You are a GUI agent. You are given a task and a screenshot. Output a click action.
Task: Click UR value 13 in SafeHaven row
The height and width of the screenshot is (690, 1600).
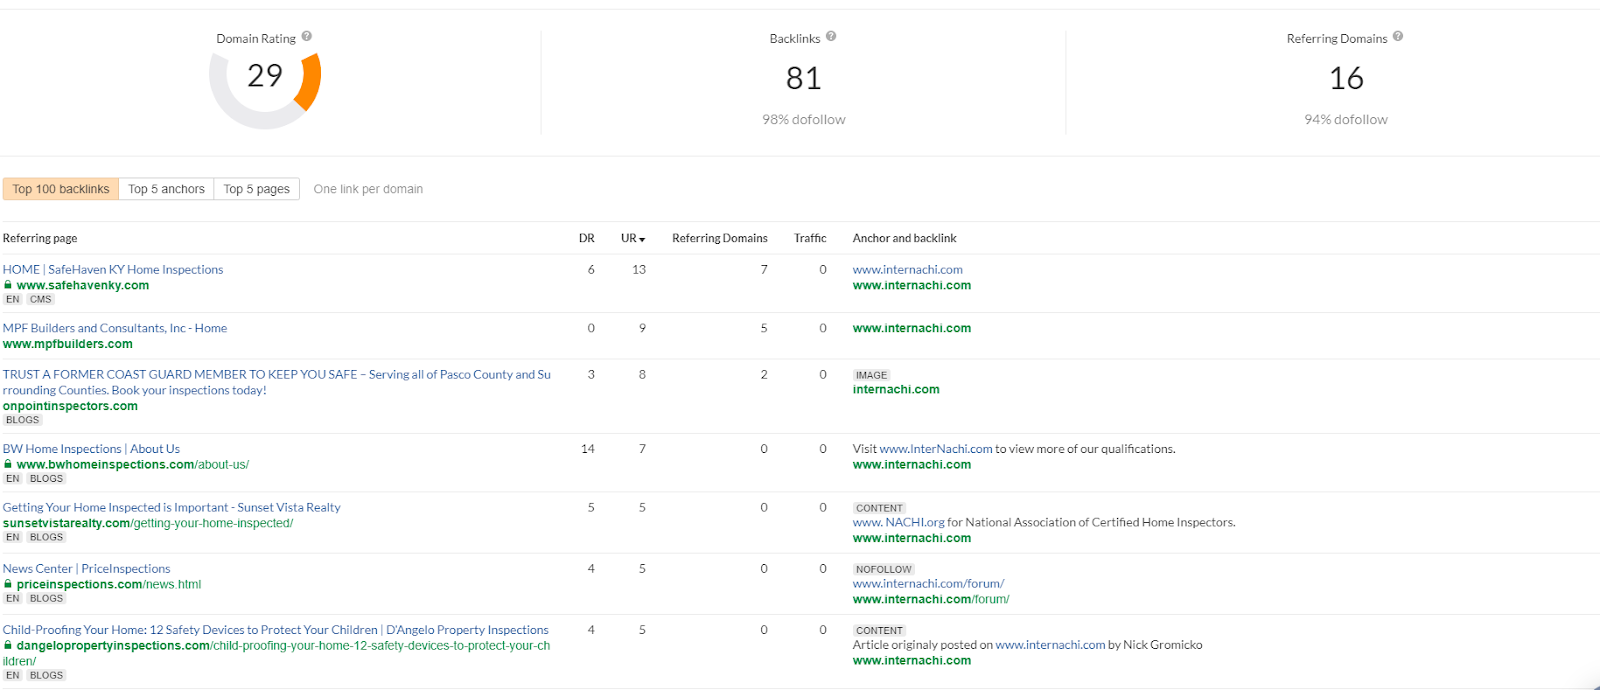point(639,269)
